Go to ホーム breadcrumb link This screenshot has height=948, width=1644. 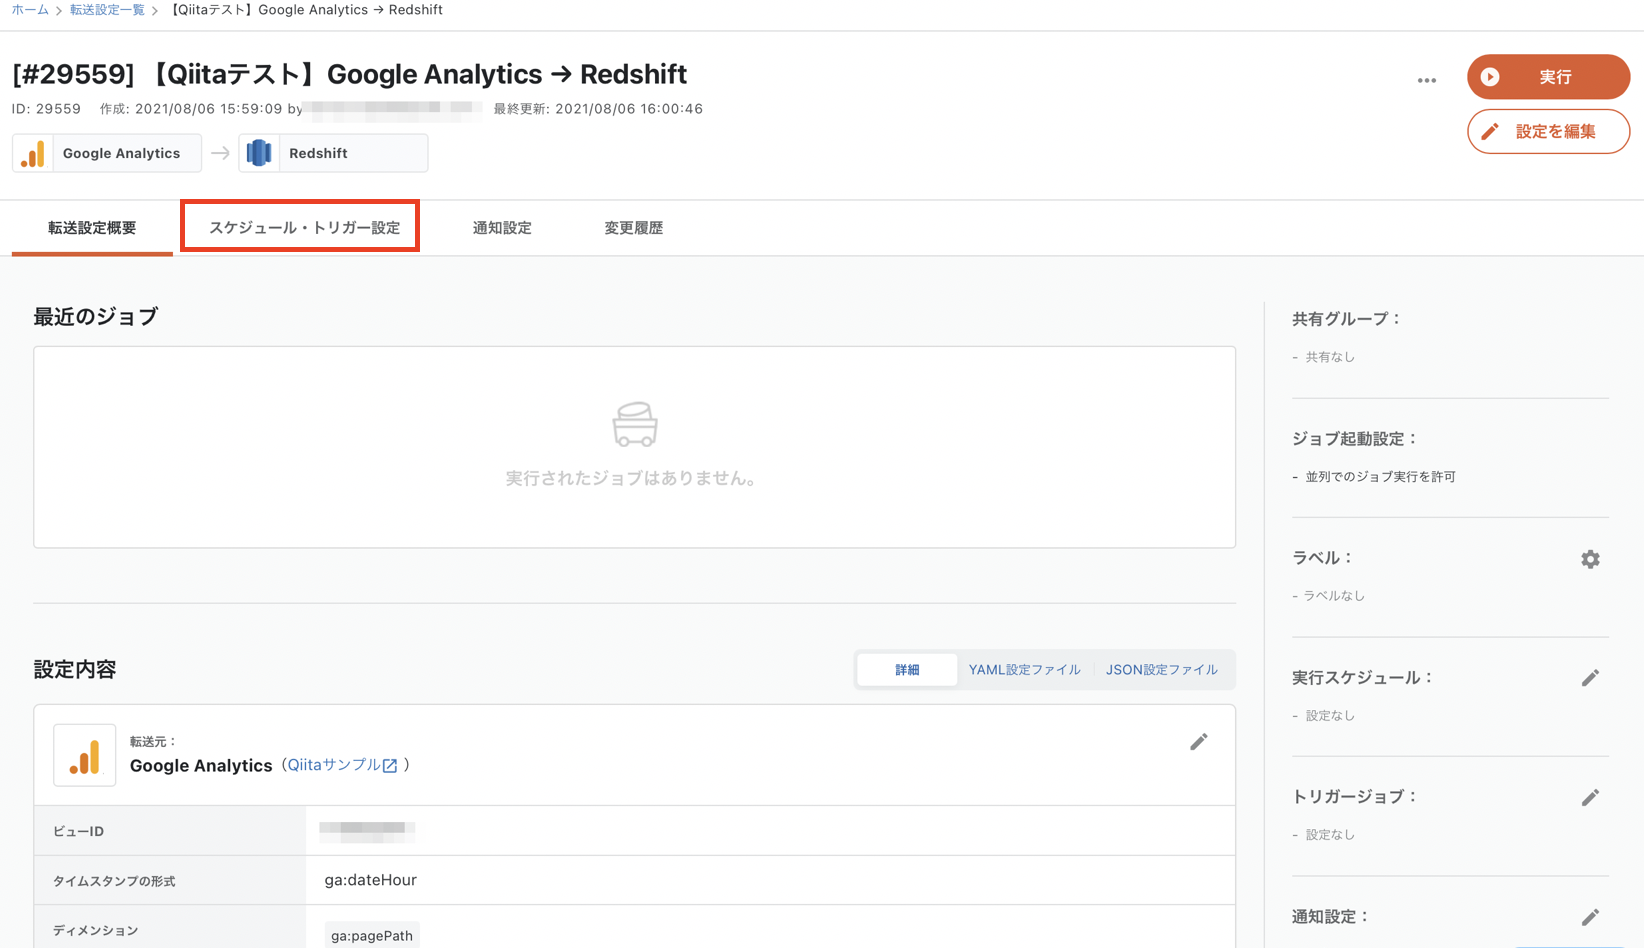tap(30, 10)
